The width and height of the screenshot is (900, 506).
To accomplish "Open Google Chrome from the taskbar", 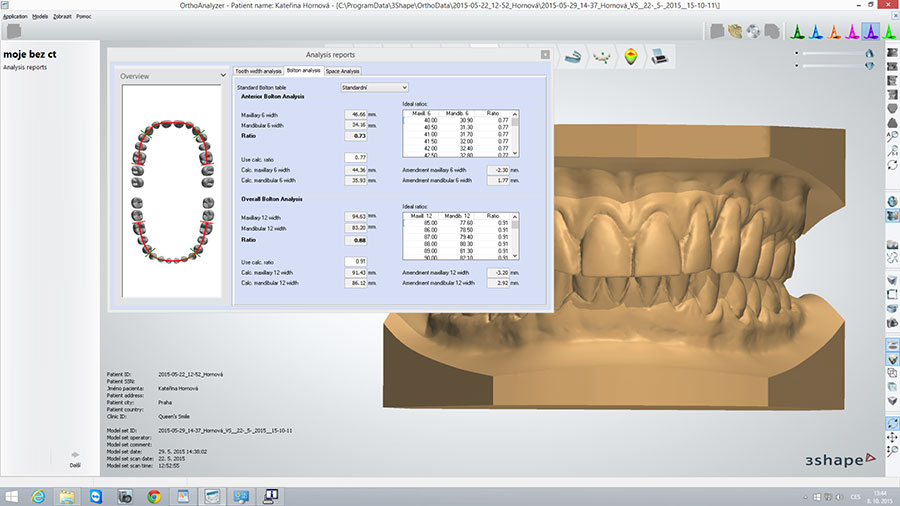I will coord(154,496).
